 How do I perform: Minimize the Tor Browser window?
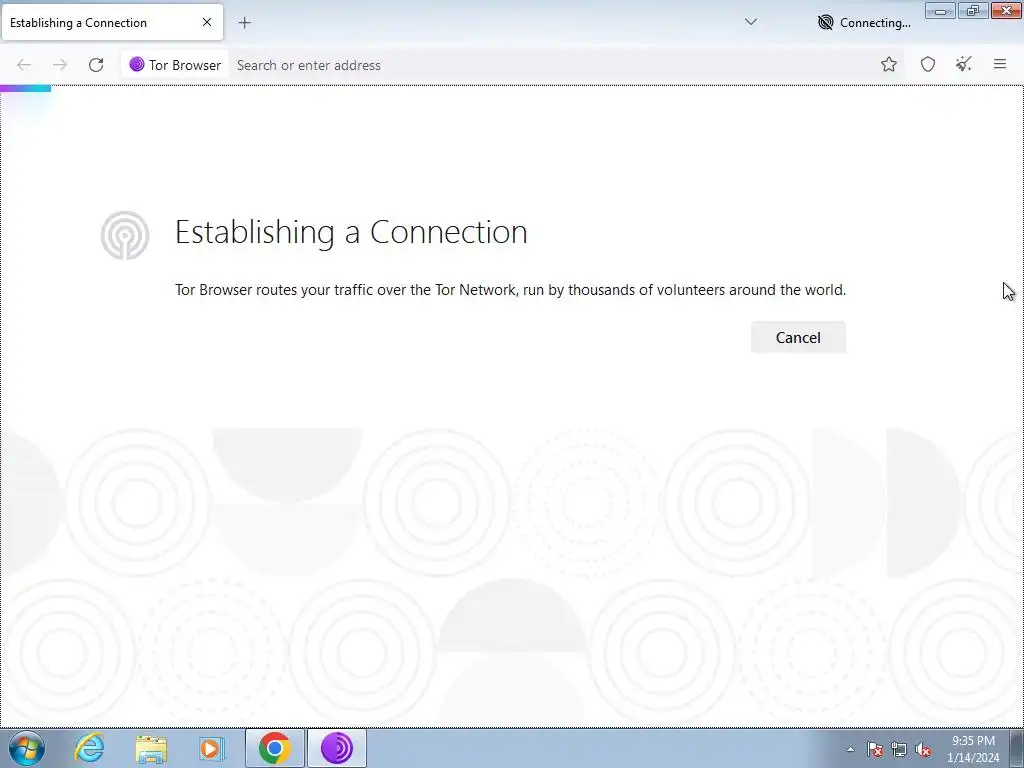tap(940, 10)
